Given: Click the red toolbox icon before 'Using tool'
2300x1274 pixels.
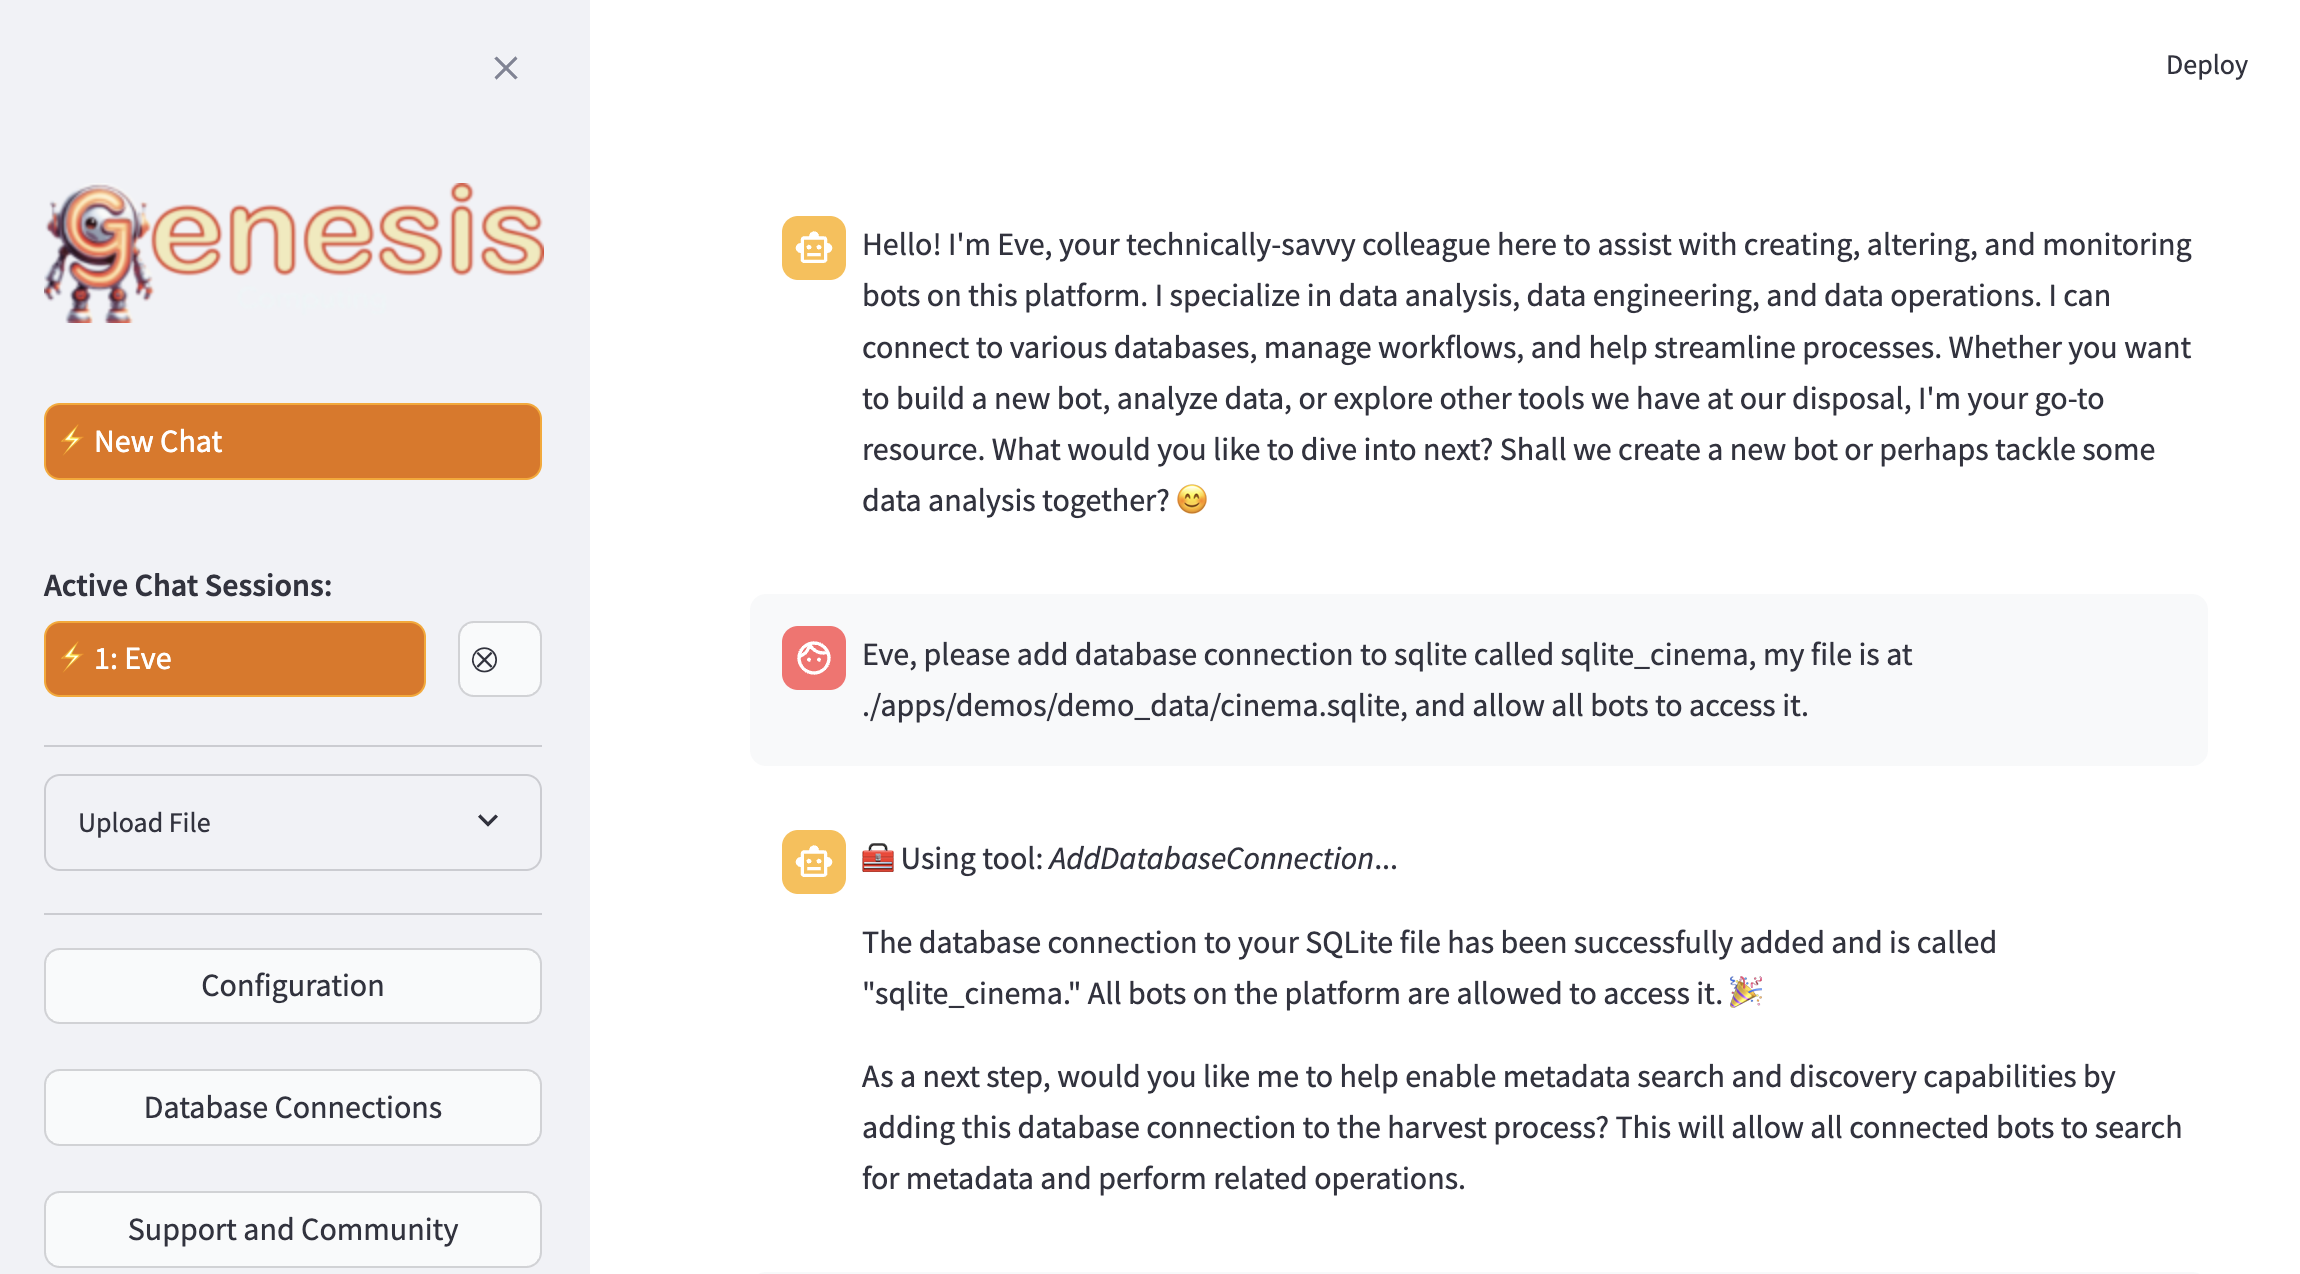Looking at the screenshot, I should (877, 858).
